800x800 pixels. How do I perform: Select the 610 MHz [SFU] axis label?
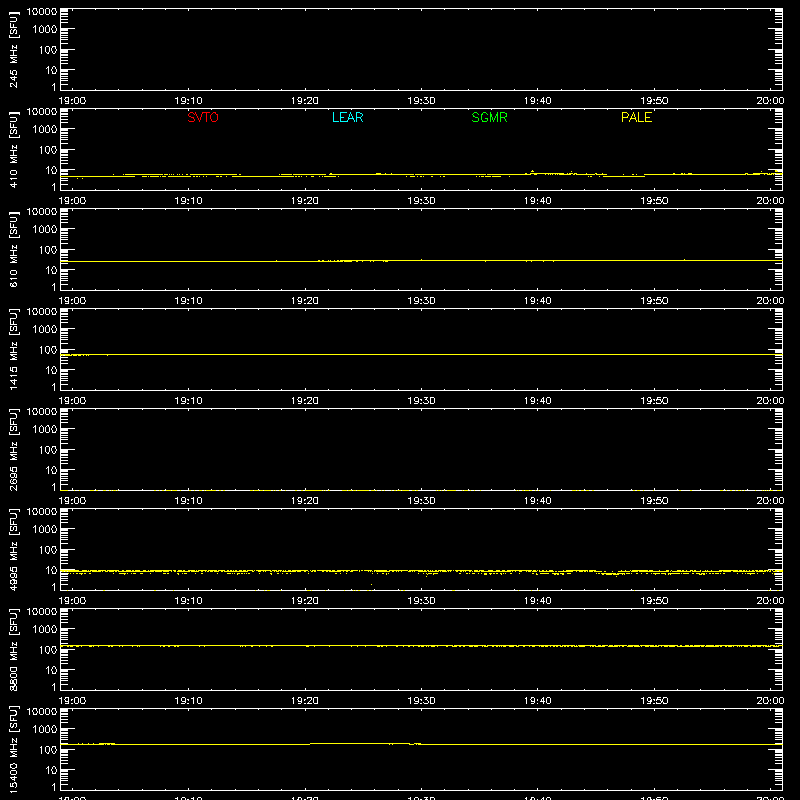point(13,249)
